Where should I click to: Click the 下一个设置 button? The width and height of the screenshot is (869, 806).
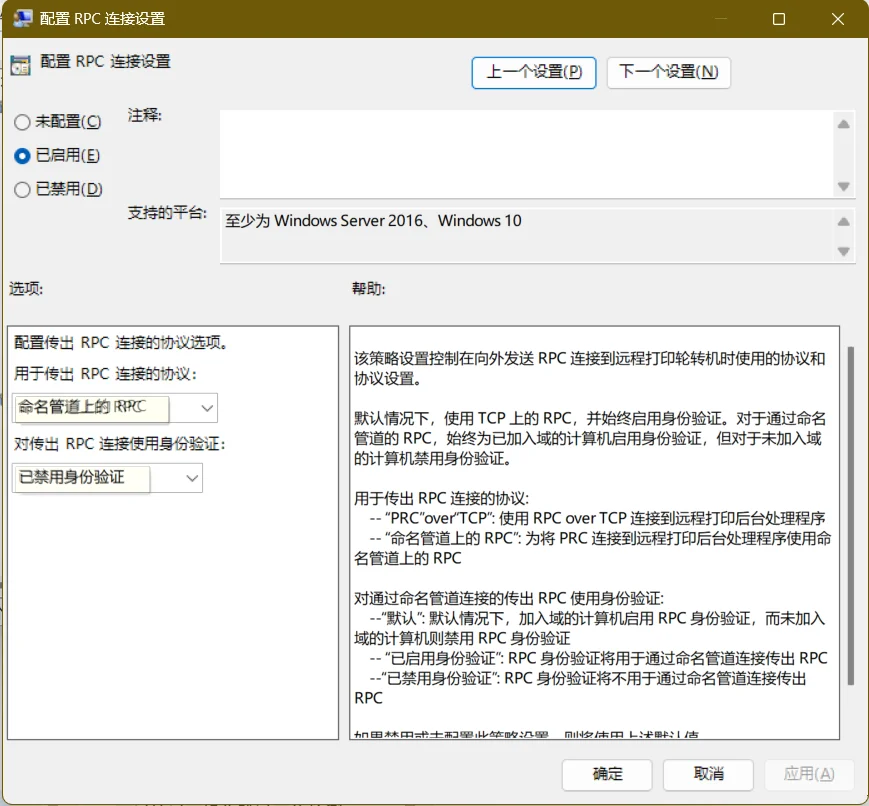coord(668,72)
